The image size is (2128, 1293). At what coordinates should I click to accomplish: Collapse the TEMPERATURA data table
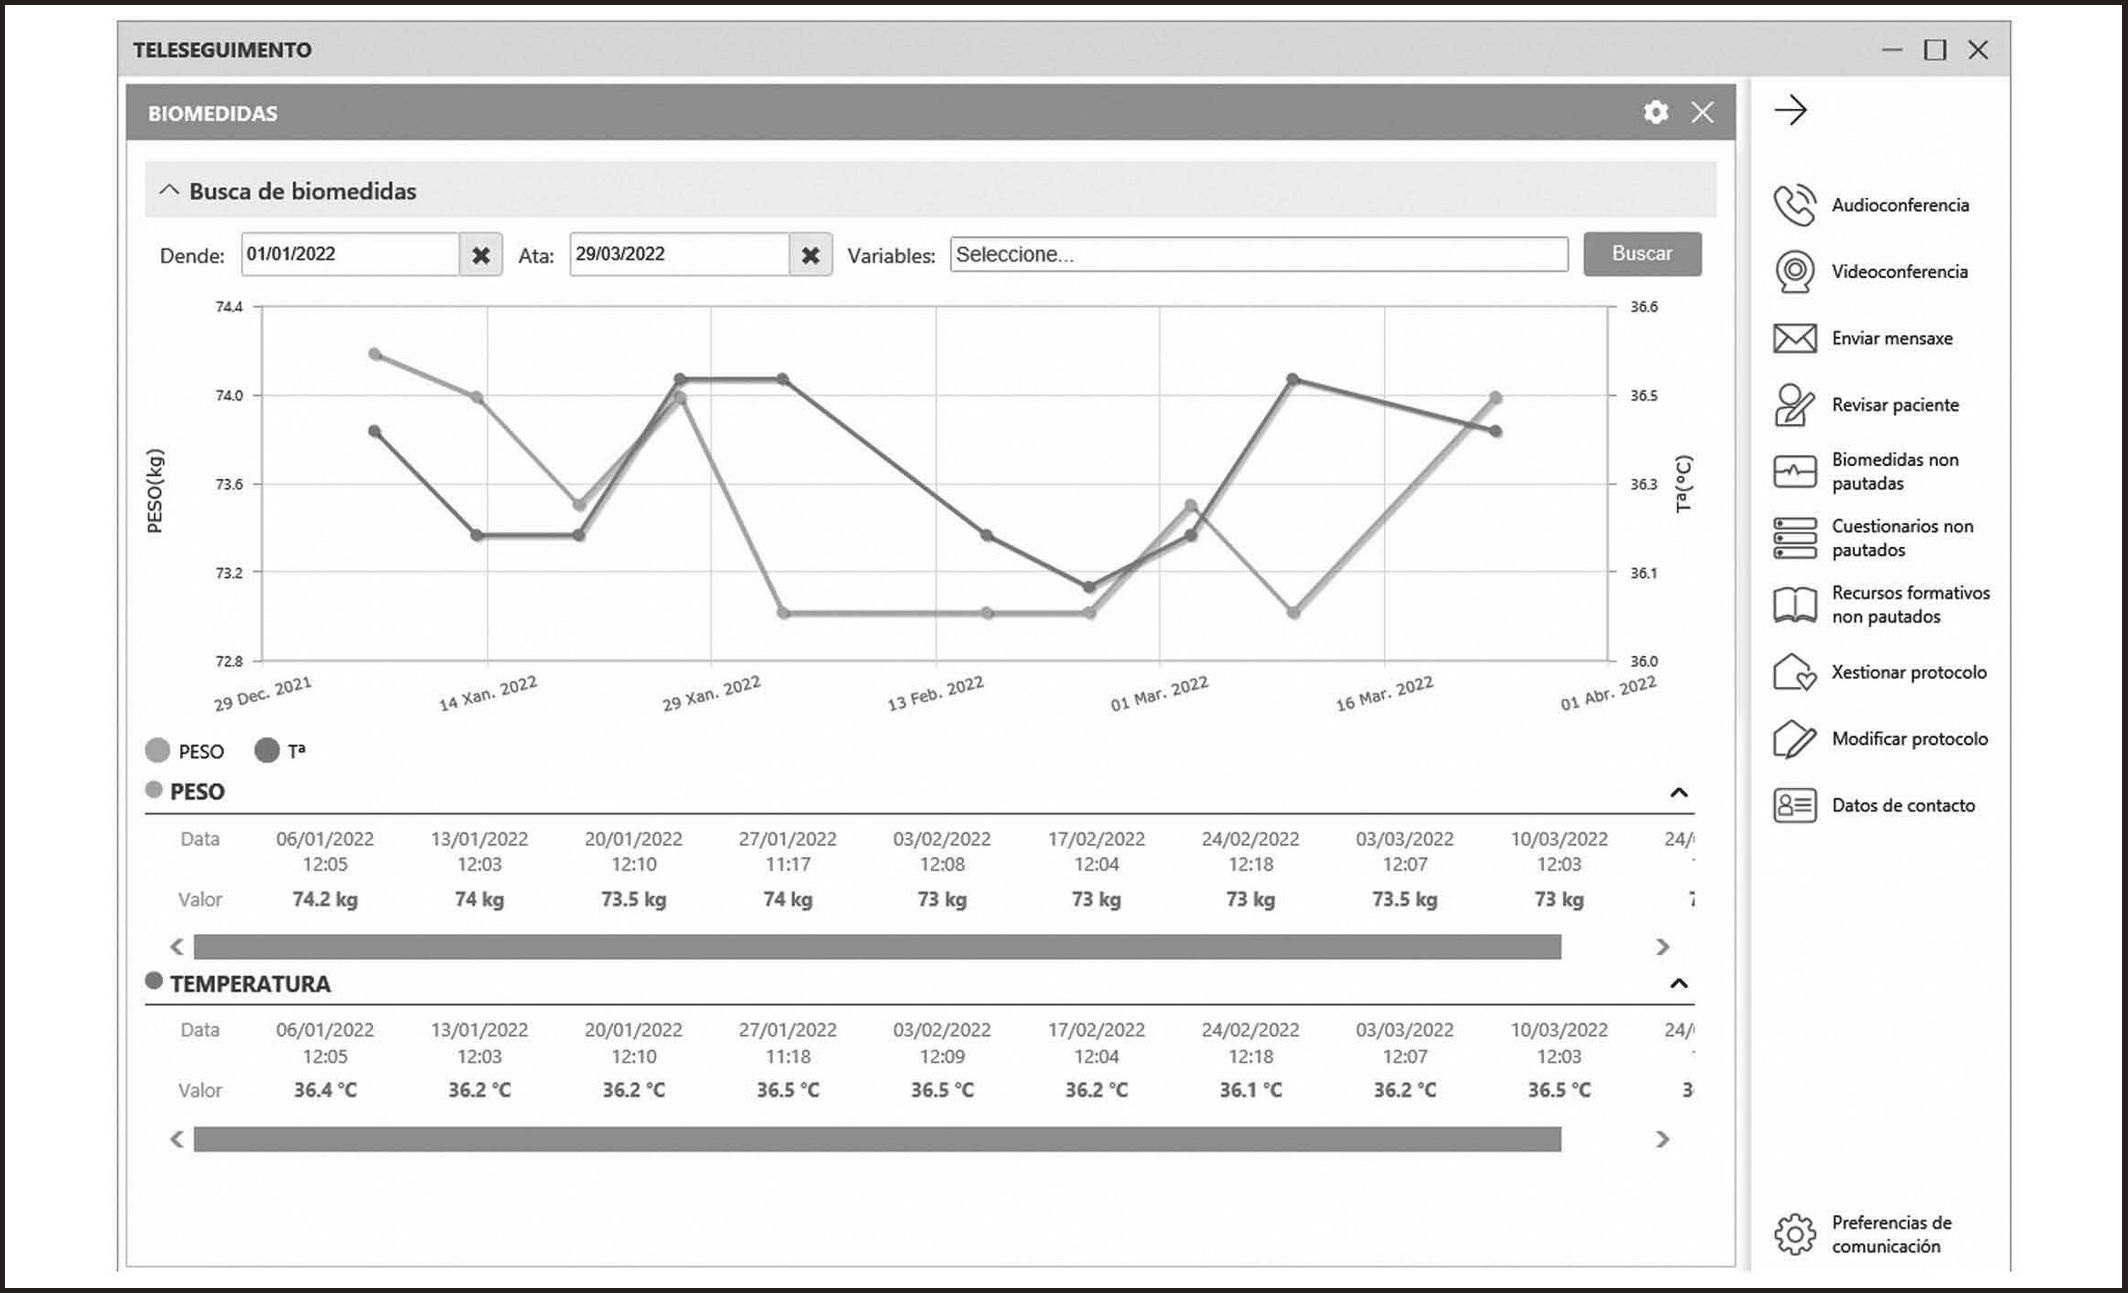pos(1678,984)
